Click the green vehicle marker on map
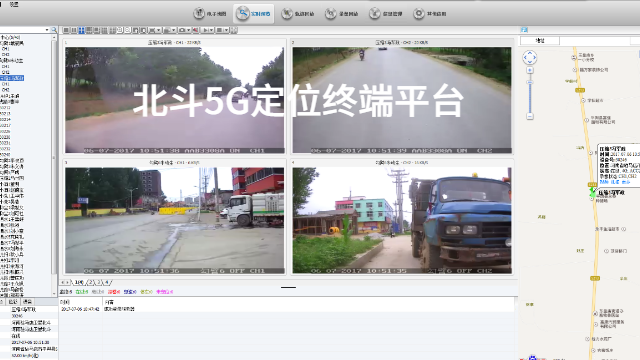 click(x=593, y=191)
